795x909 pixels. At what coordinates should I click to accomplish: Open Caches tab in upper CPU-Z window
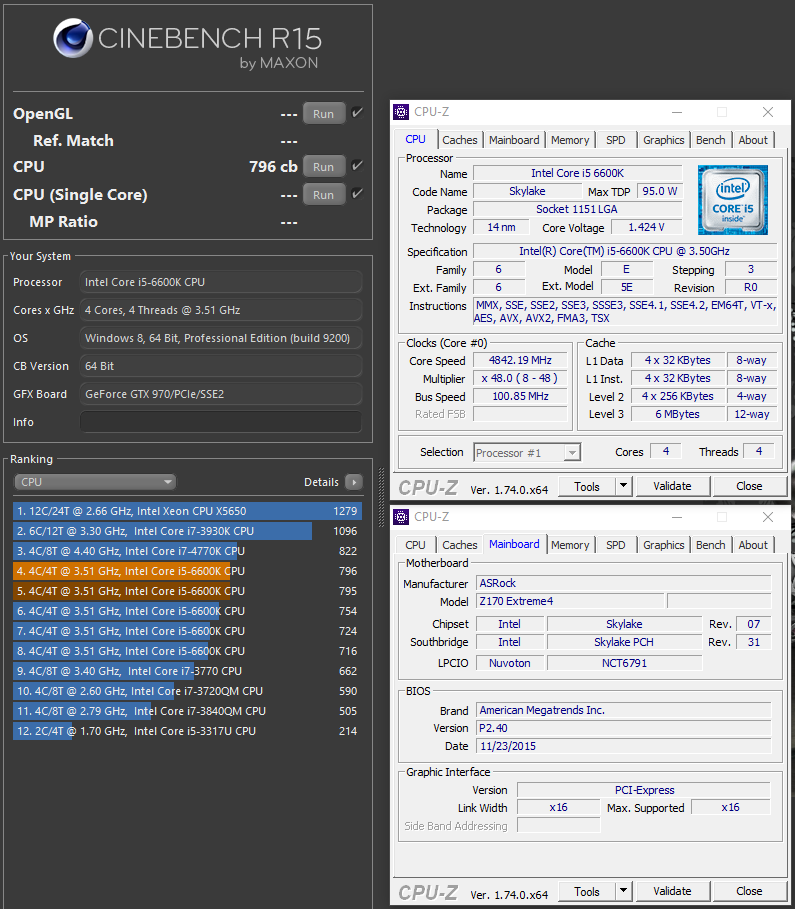pos(459,140)
